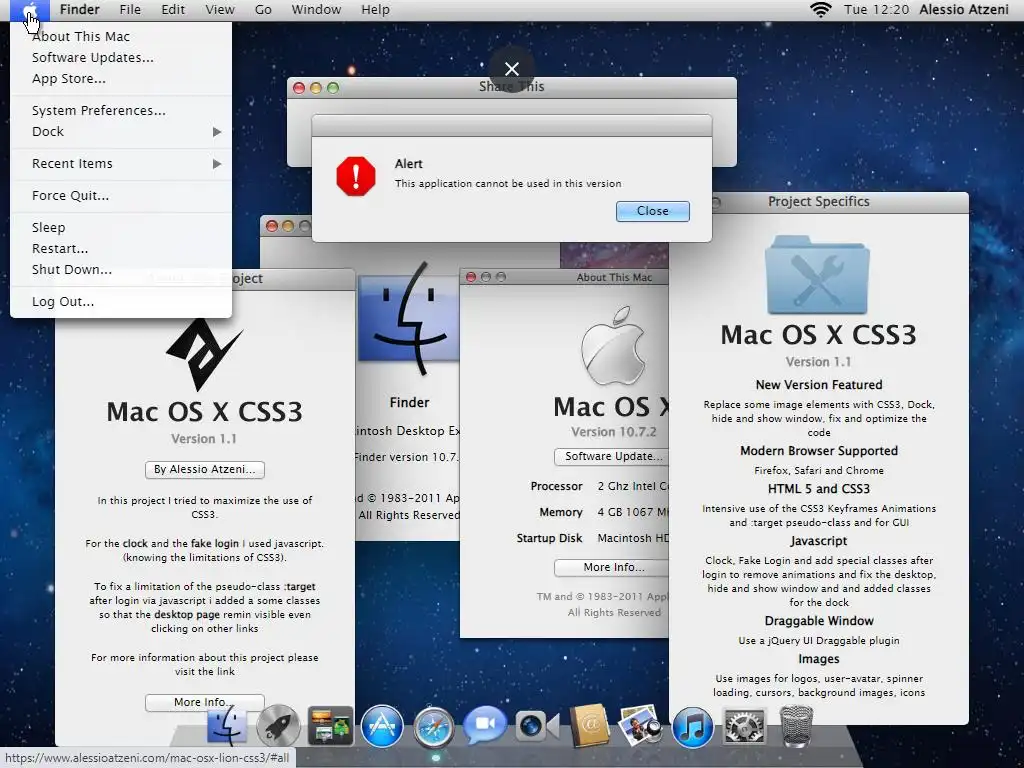Click the Wi-Fi status icon
Image resolution: width=1024 pixels, height=768 pixels.
[x=820, y=10]
